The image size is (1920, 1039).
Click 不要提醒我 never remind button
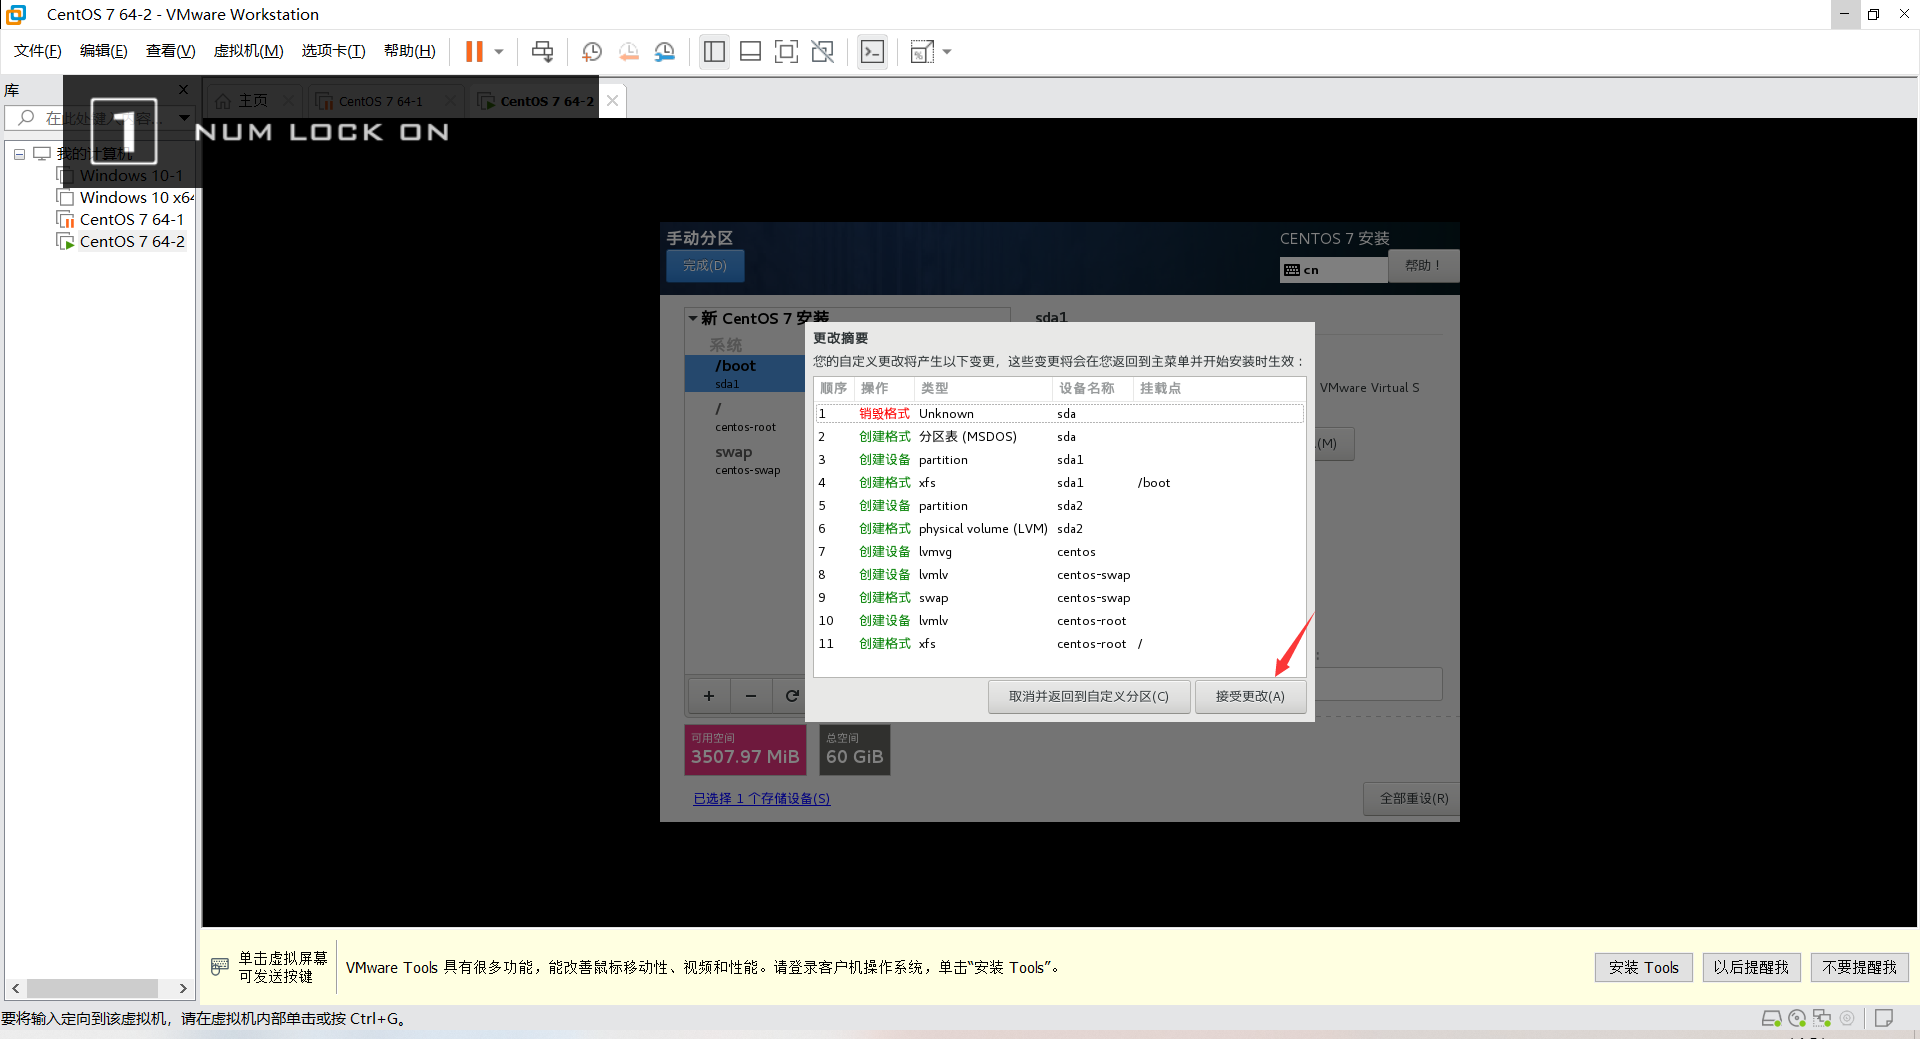tap(1859, 968)
